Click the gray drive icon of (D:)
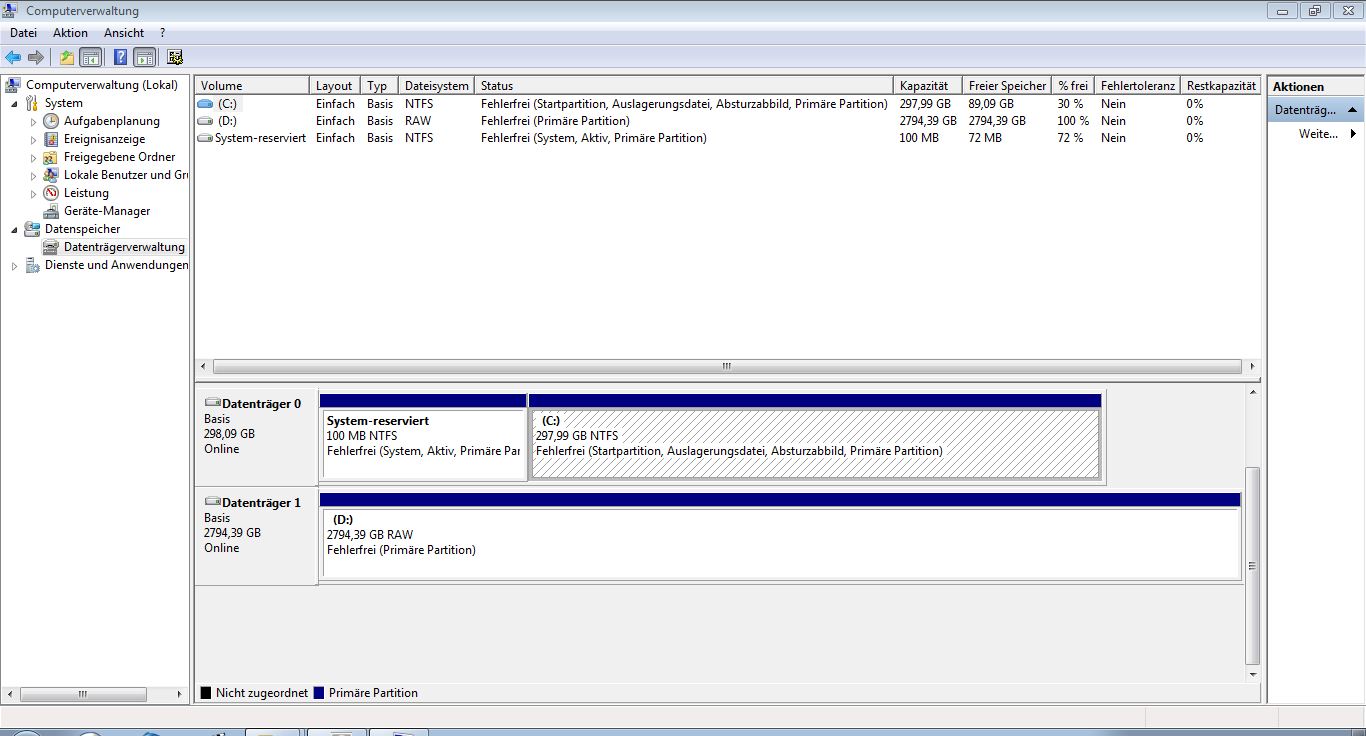The image size is (1366, 736). coord(206,121)
